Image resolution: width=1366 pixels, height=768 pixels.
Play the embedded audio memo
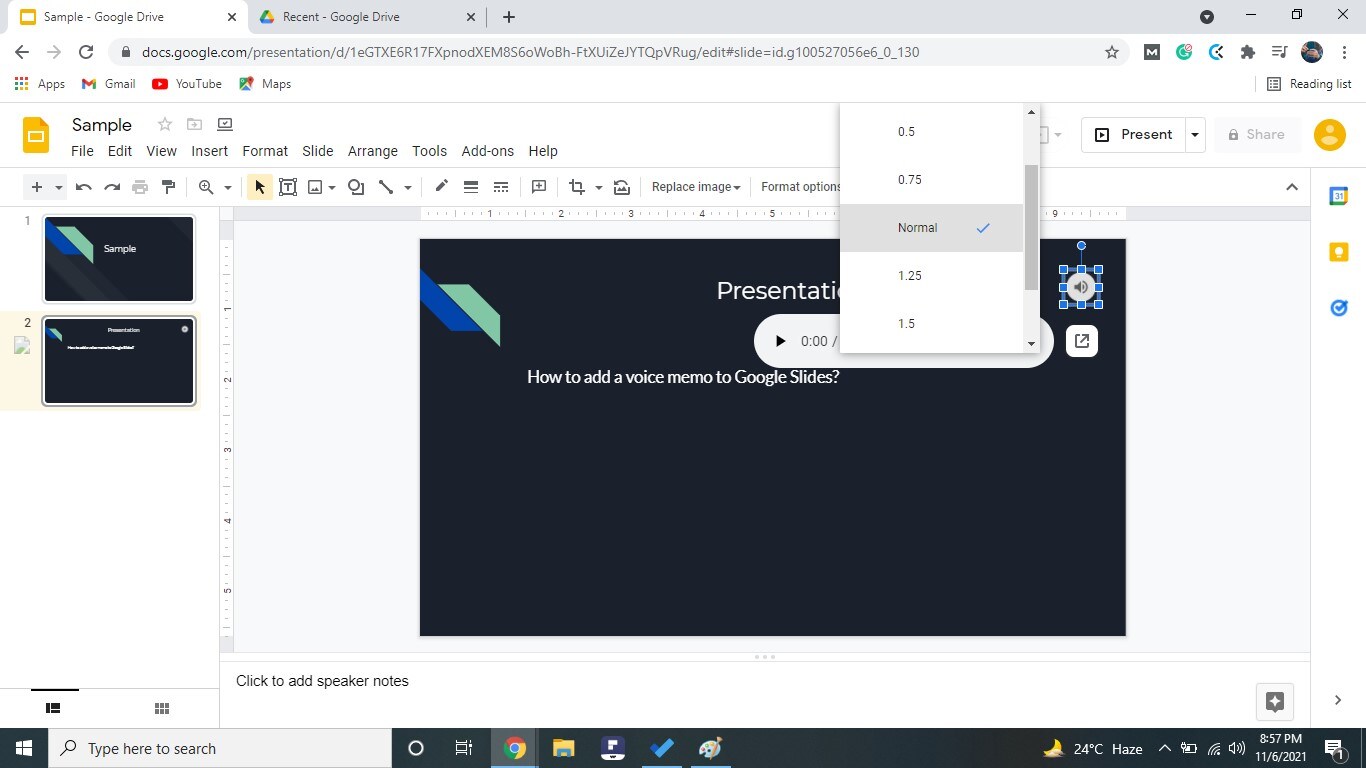[x=781, y=340]
